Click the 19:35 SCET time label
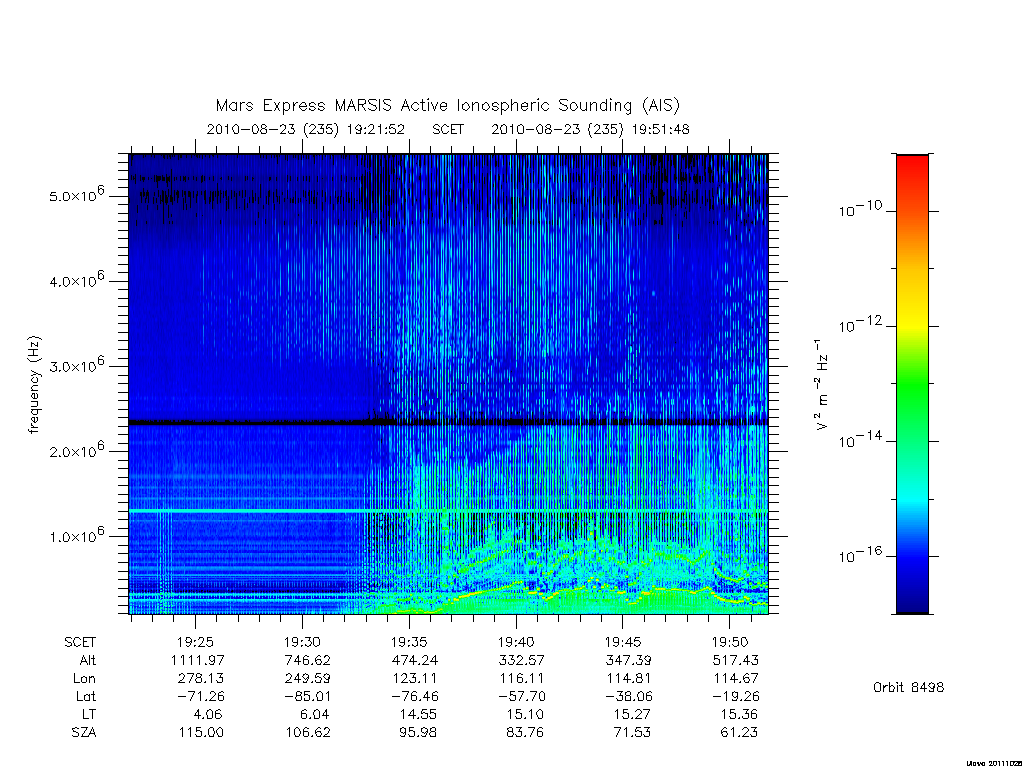The height and width of the screenshot is (768, 1024). click(x=409, y=642)
